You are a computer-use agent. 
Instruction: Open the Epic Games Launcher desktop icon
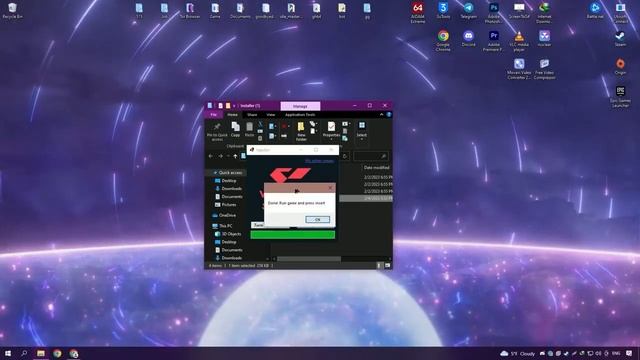620,96
